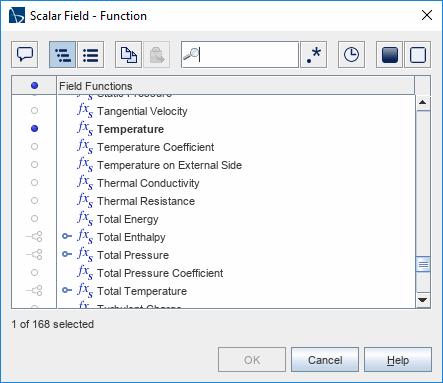Click the speech bubble tooltip icon
This screenshot has width=443, height=383.
tap(25, 55)
